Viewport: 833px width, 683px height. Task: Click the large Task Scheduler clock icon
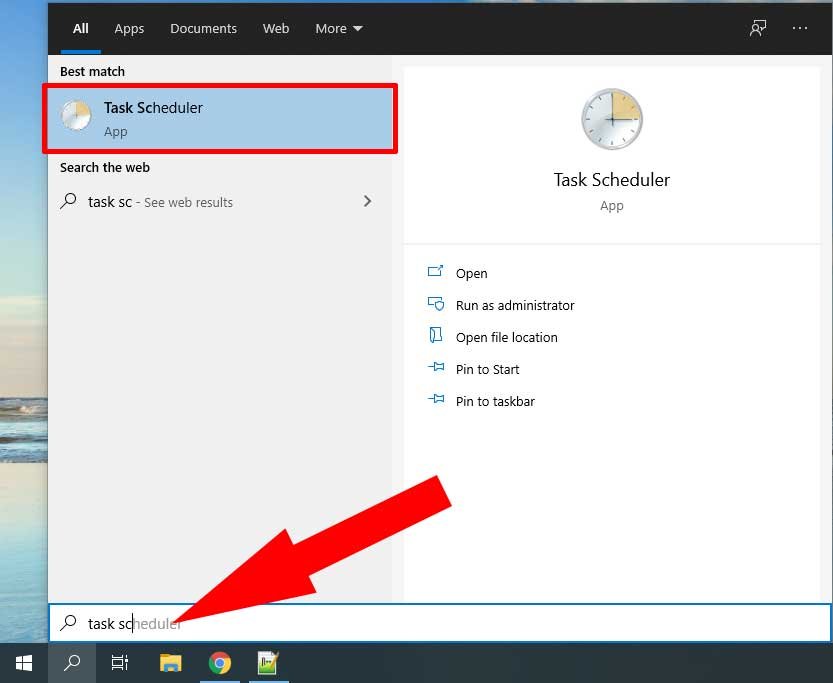[x=612, y=119]
